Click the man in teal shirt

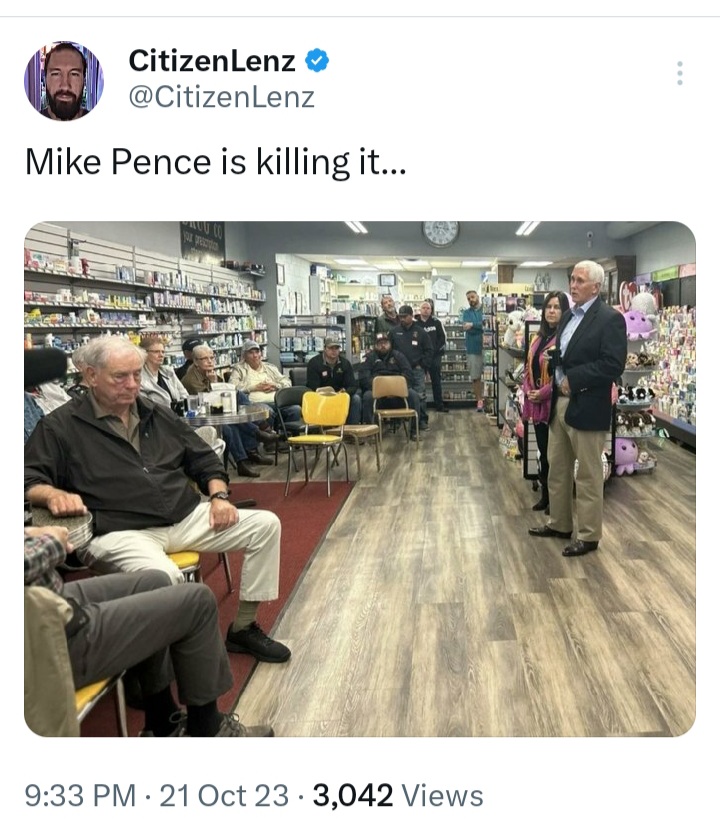point(473,349)
